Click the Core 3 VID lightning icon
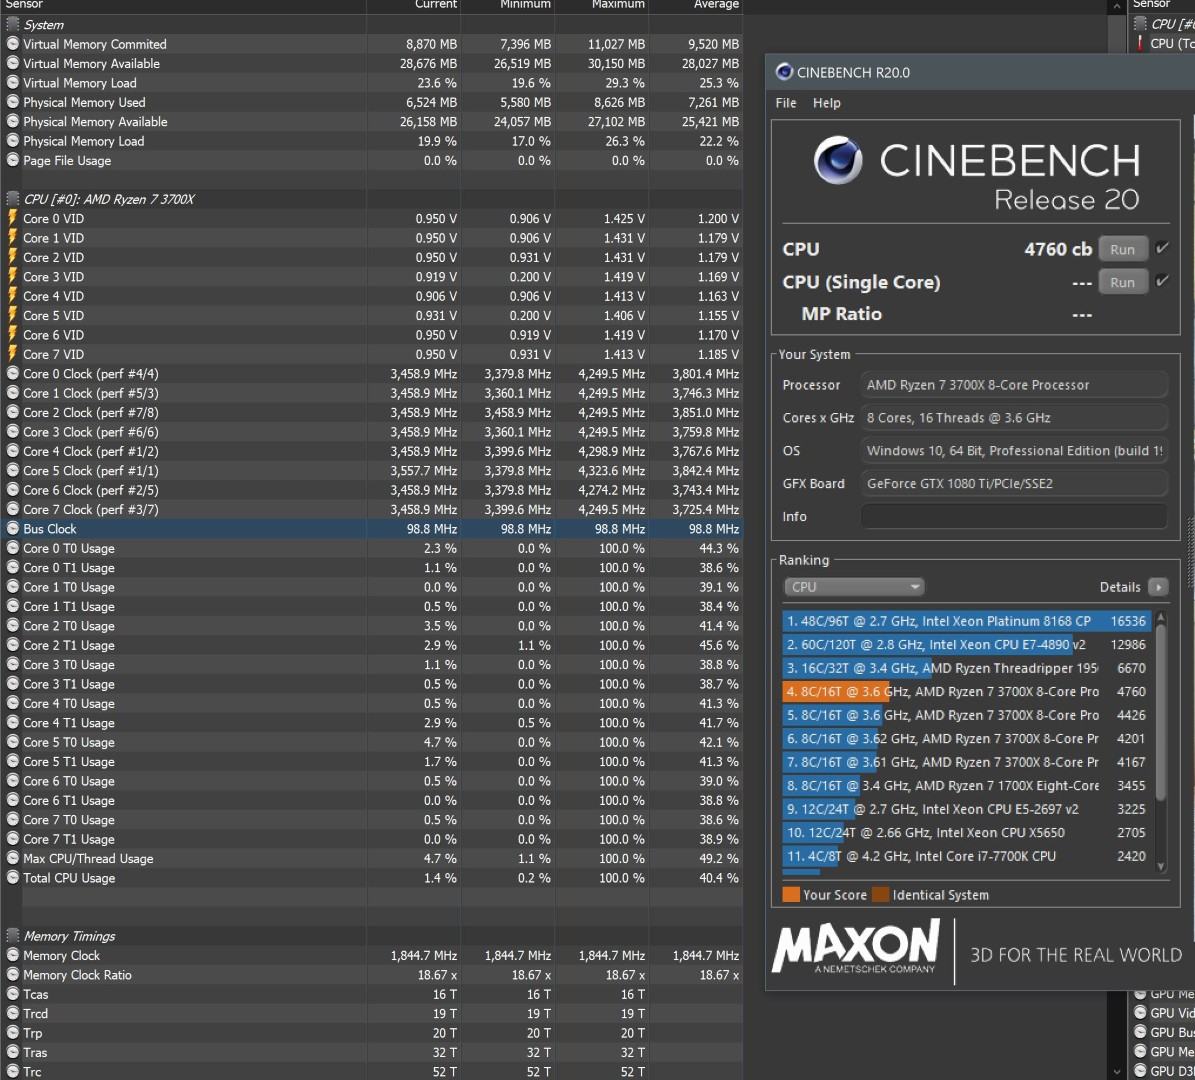Viewport: 1195px width, 1080px height. coord(12,276)
